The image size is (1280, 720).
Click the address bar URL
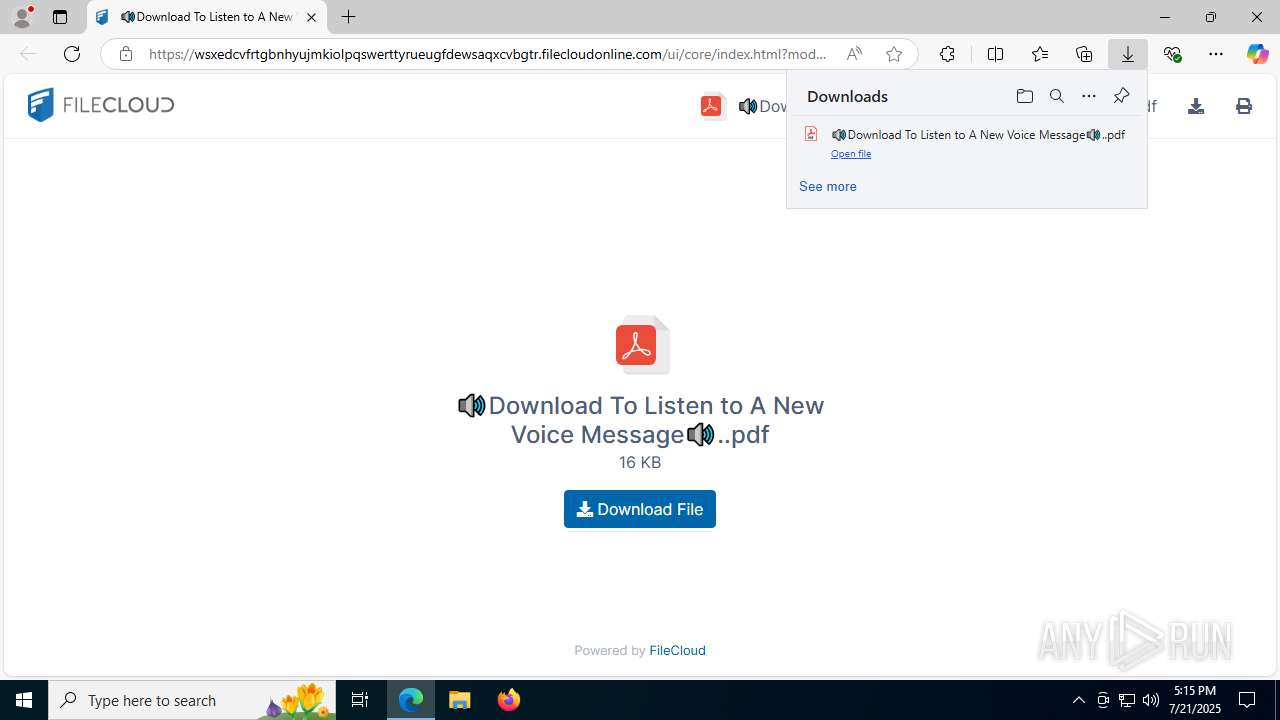click(488, 54)
